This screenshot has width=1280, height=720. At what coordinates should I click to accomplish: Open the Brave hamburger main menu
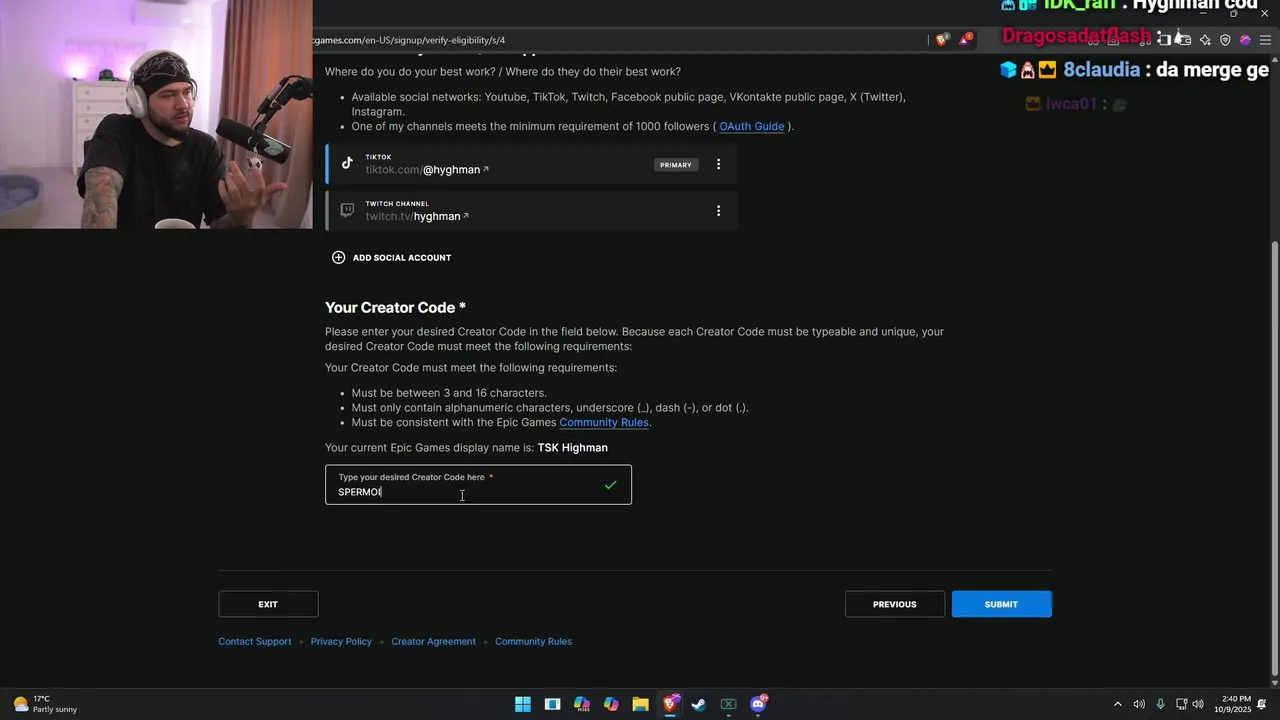pyautogui.click(x=1265, y=40)
